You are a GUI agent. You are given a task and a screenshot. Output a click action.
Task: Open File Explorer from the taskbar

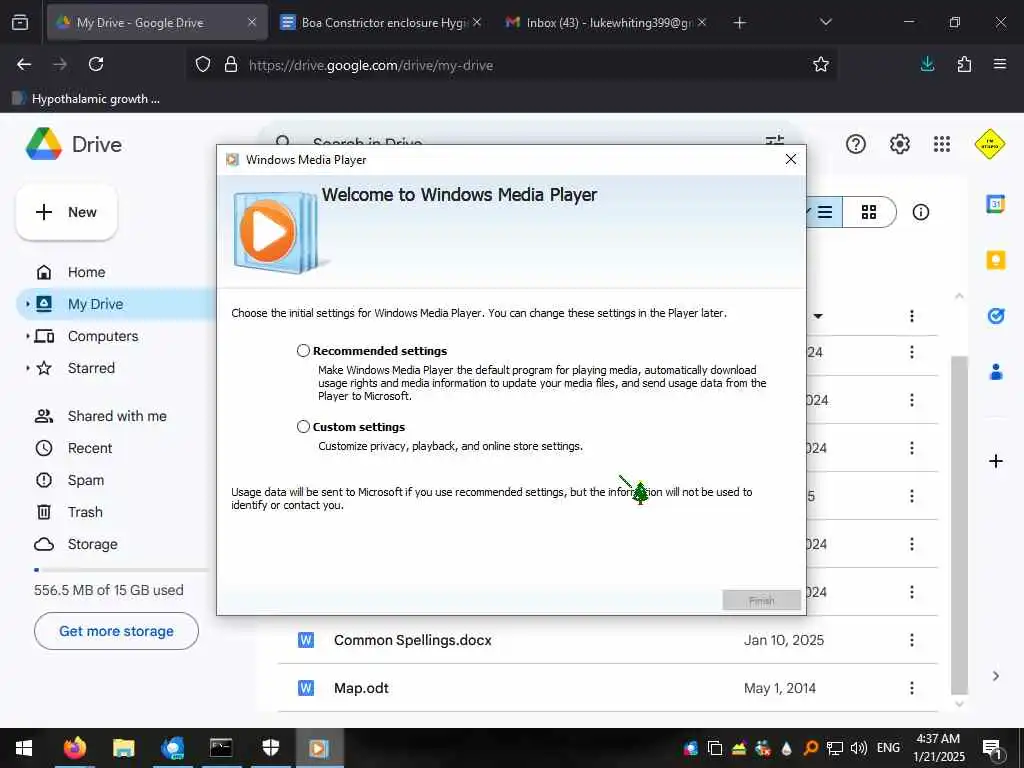[123, 748]
